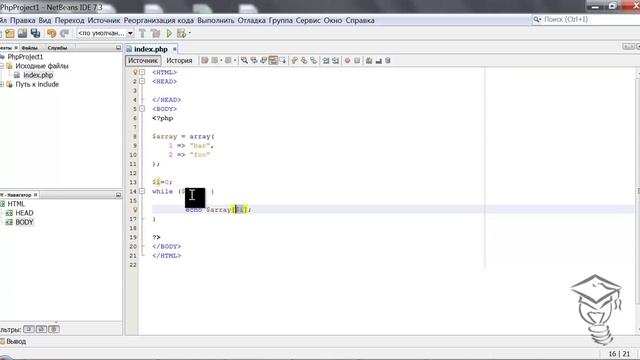The width and height of the screenshot is (640, 360).
Task: Expand the 'Путь к include' tree node
Action: [x=2, y=84]
